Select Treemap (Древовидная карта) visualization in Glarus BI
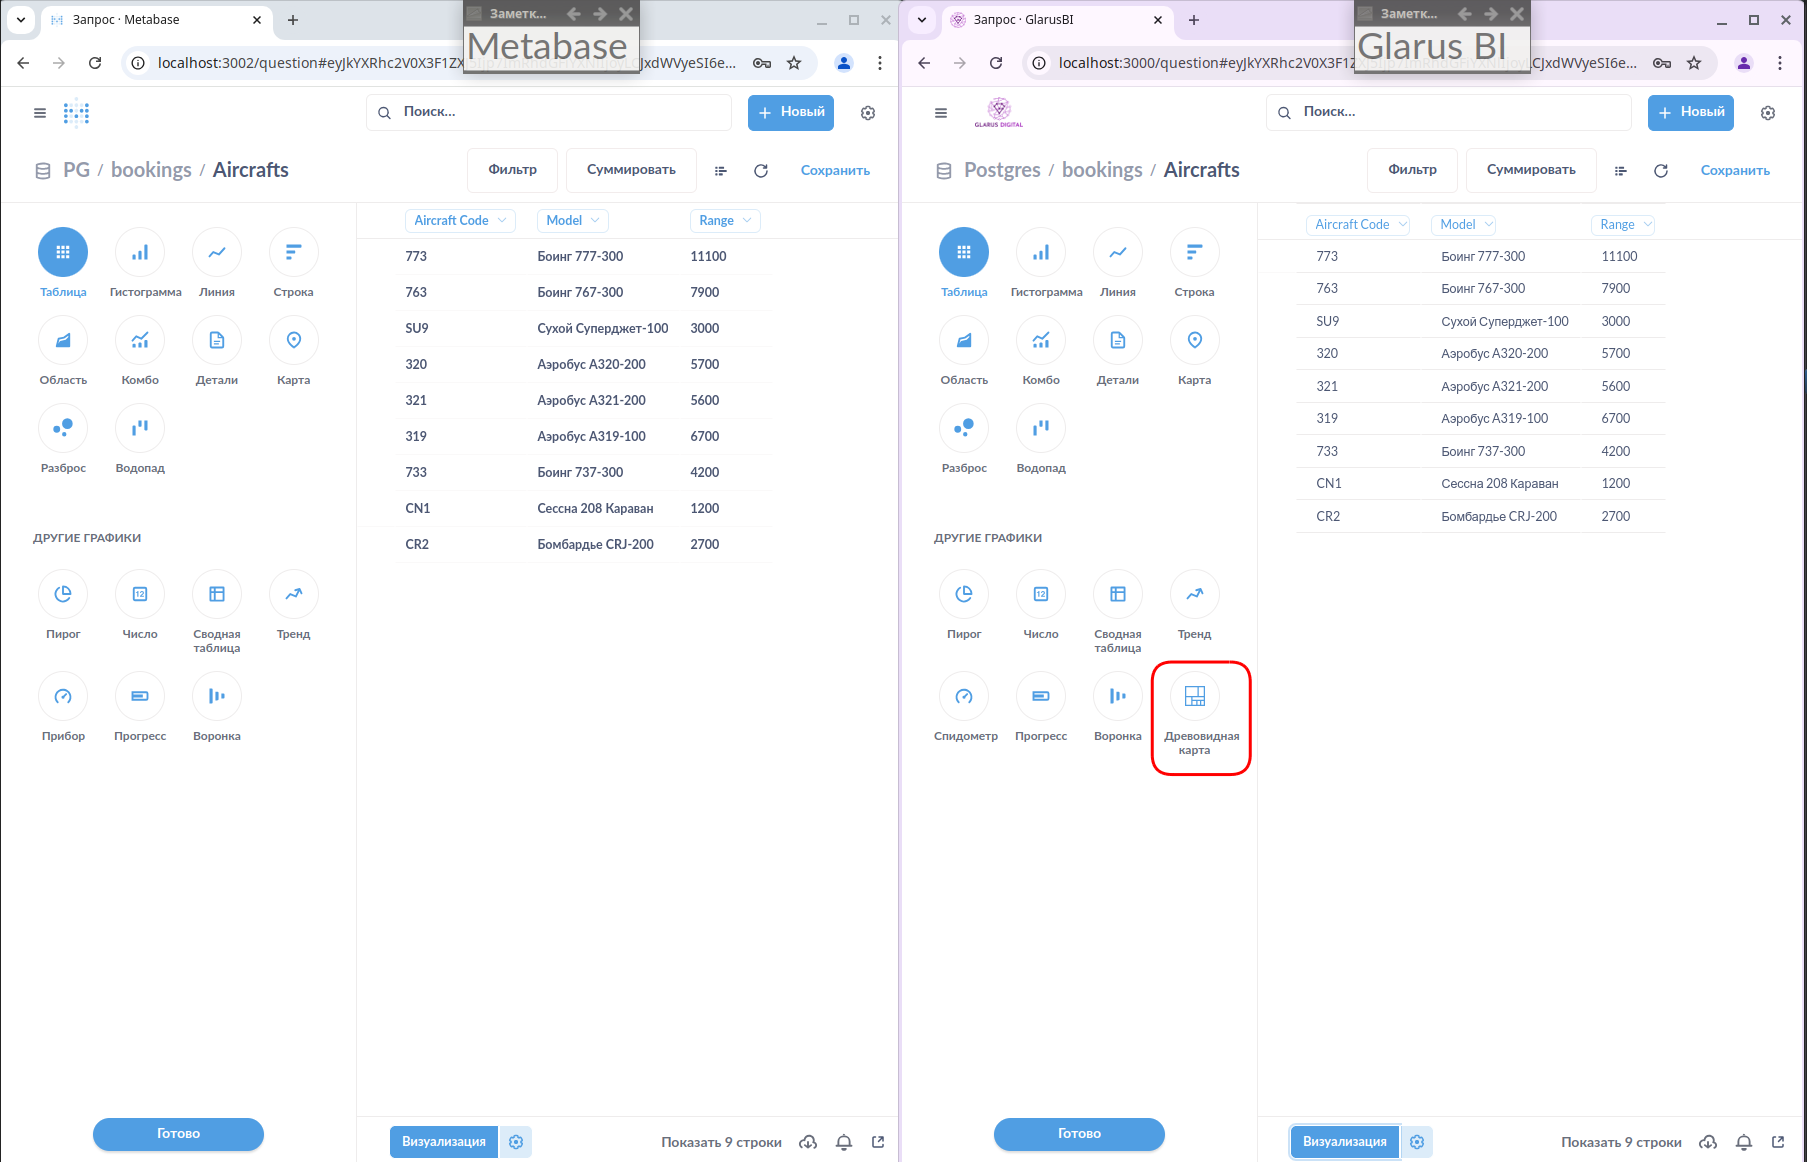 coord(1194,697)
